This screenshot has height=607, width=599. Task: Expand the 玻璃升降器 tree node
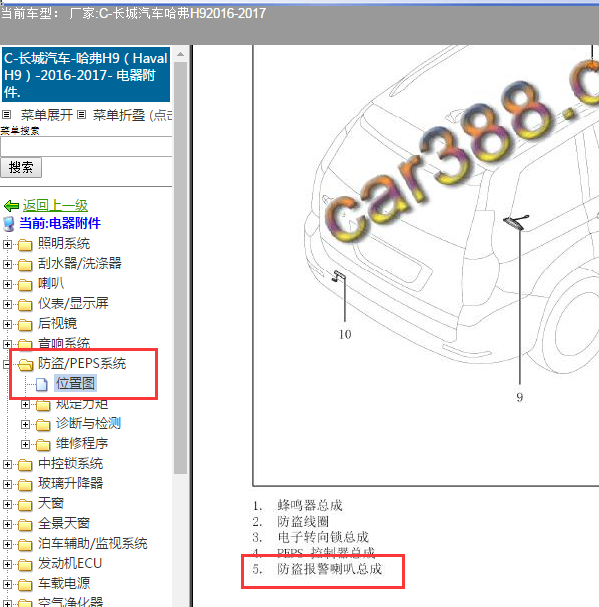[7, 484]
